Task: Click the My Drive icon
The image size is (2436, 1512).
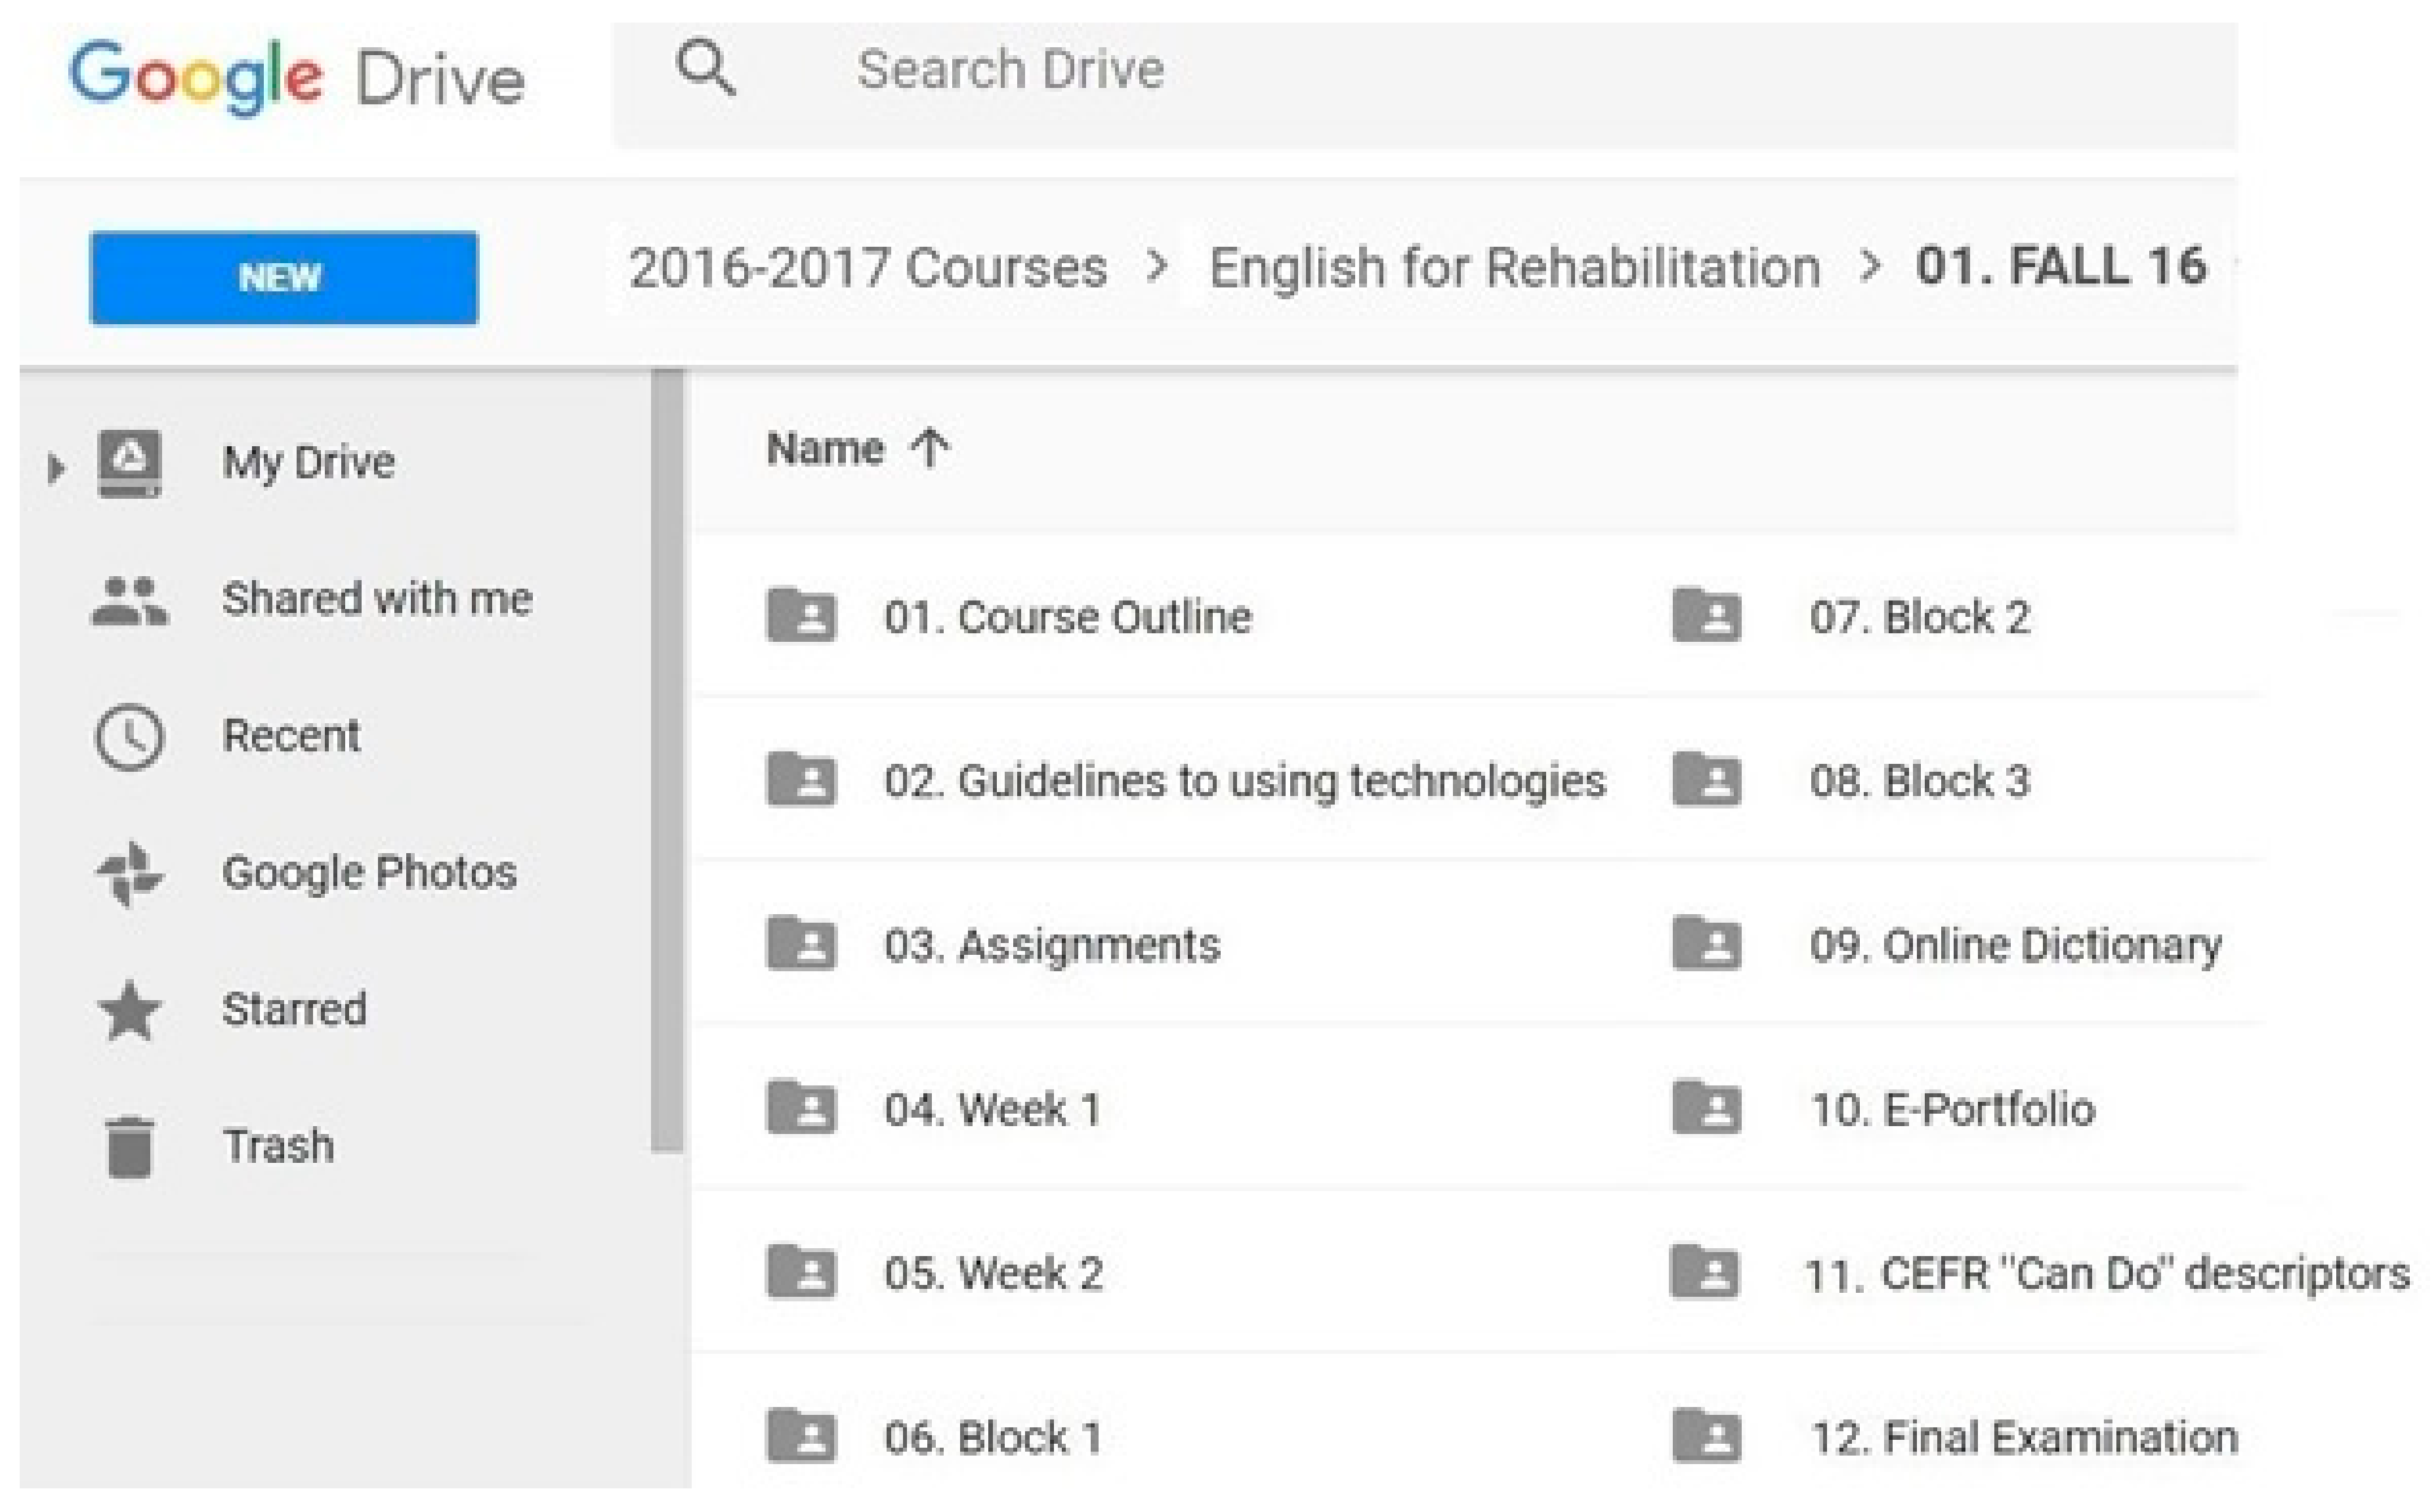Action: [130, 463]
